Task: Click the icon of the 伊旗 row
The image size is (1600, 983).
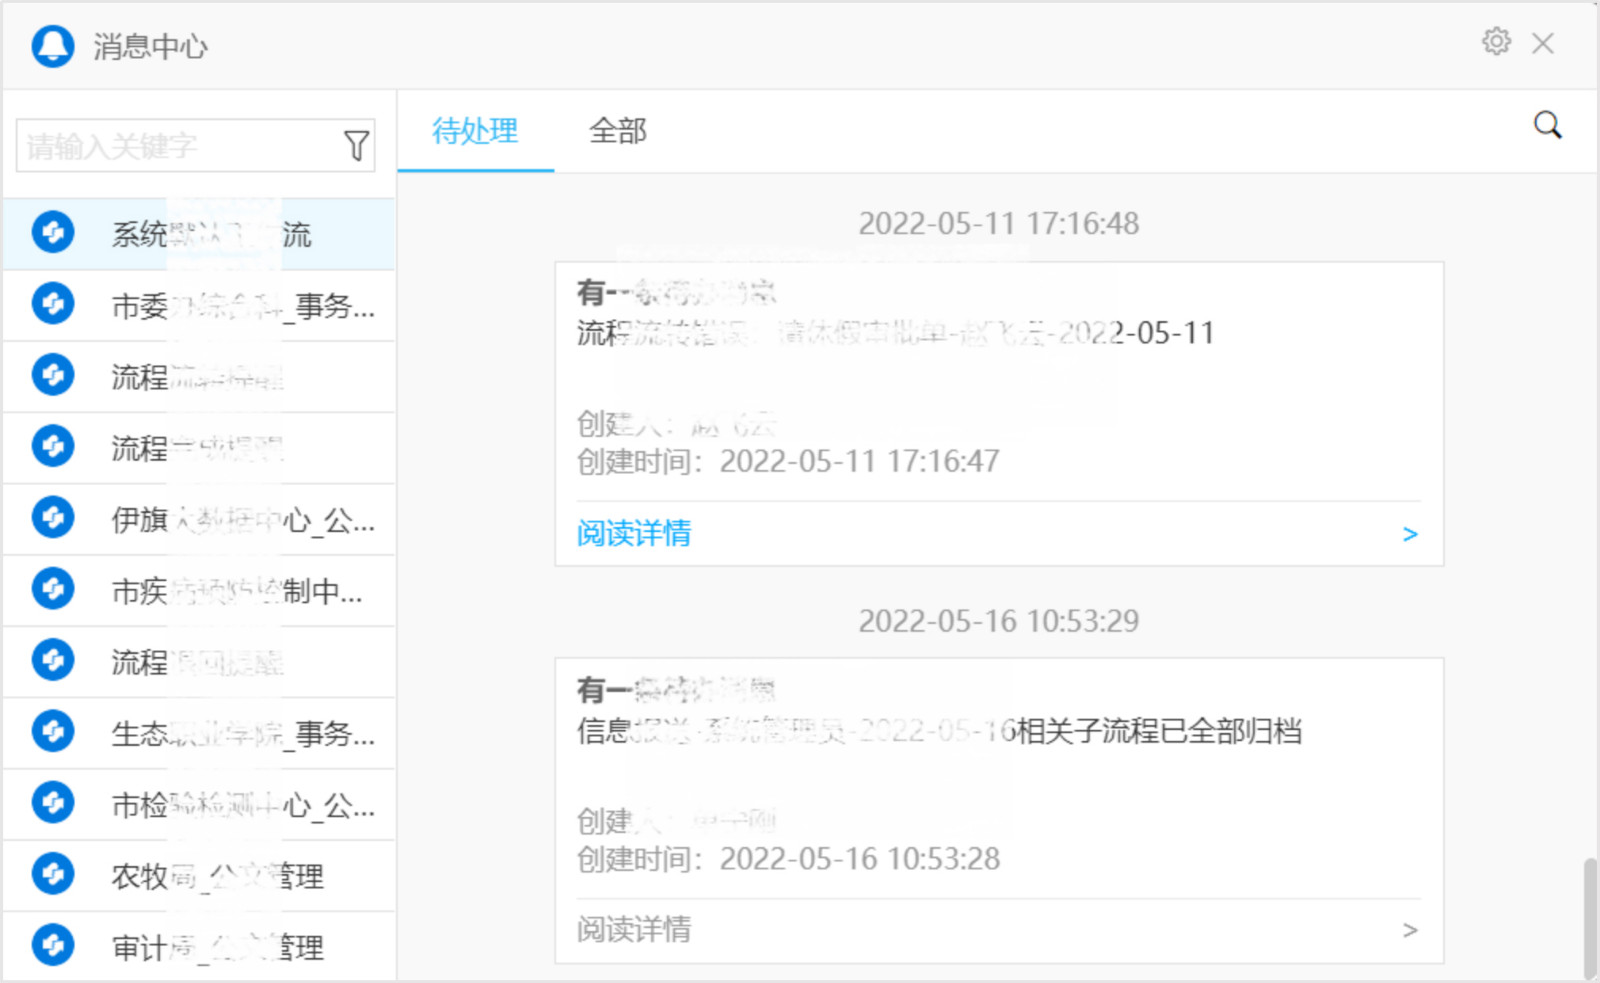Action: tap(53, 517)
